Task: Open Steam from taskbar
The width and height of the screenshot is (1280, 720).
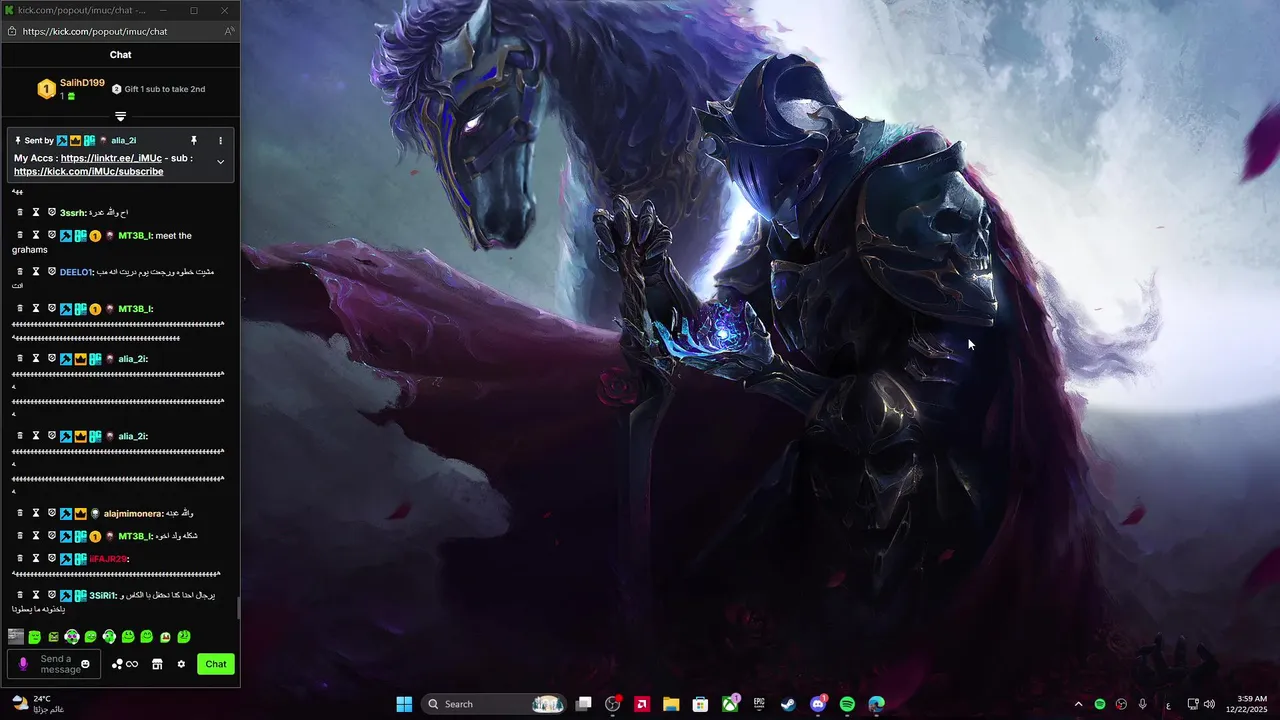Action: [x=788, y=704]
